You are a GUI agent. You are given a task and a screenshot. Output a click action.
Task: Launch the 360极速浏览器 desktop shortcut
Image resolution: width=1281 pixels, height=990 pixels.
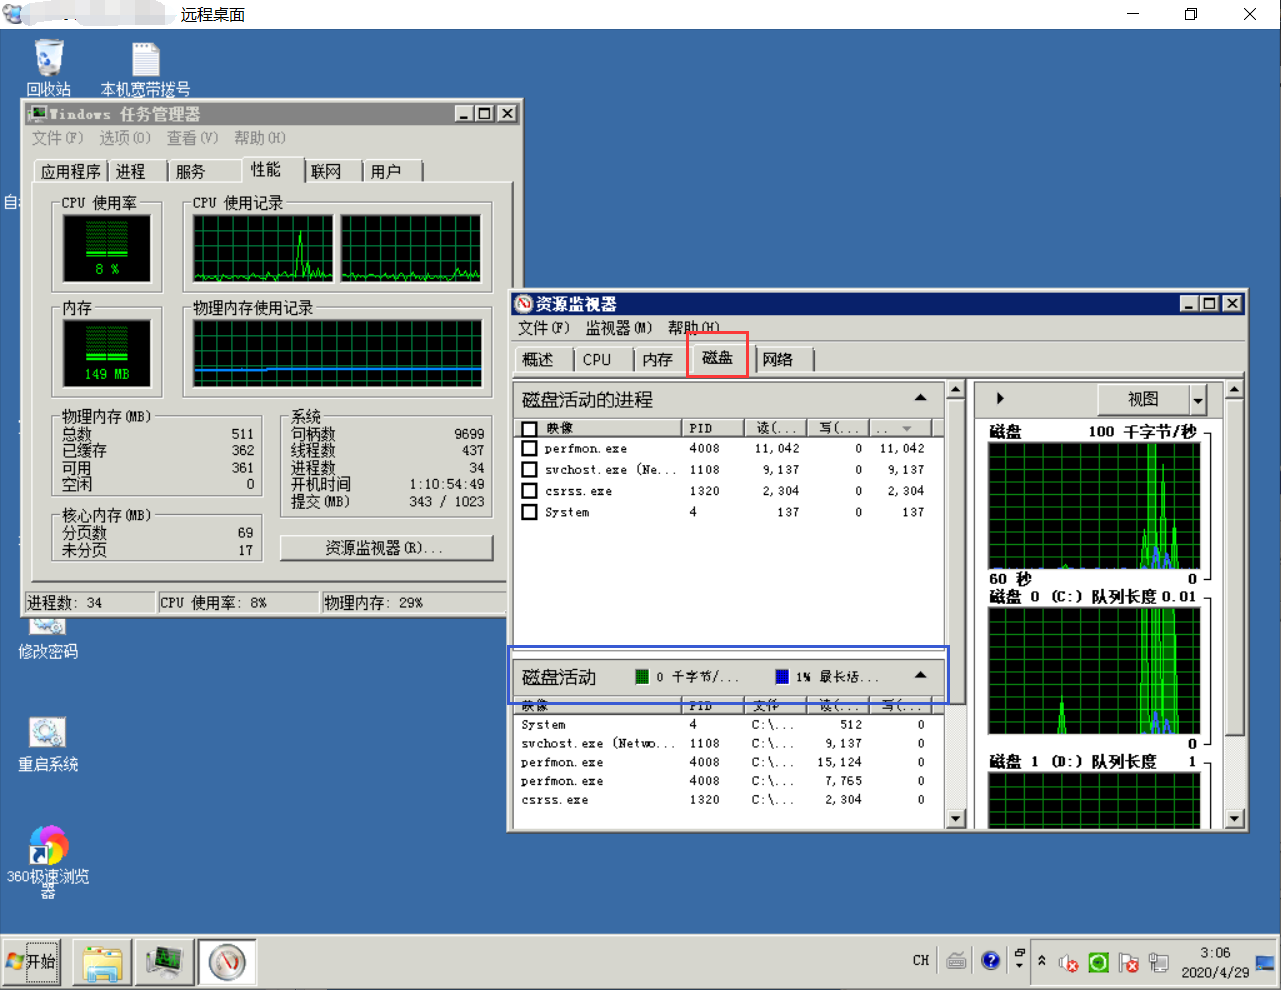point(48,862)
